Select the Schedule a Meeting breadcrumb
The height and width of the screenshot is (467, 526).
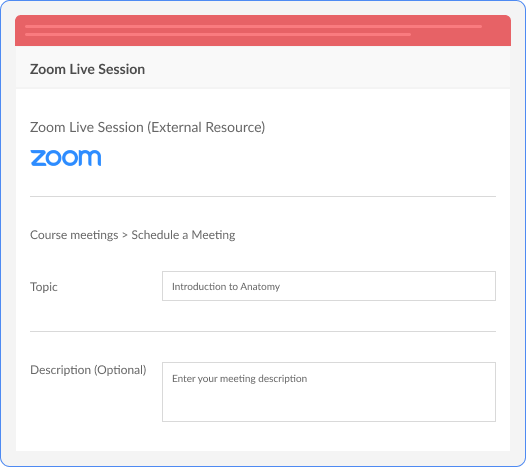click(183, 235)
